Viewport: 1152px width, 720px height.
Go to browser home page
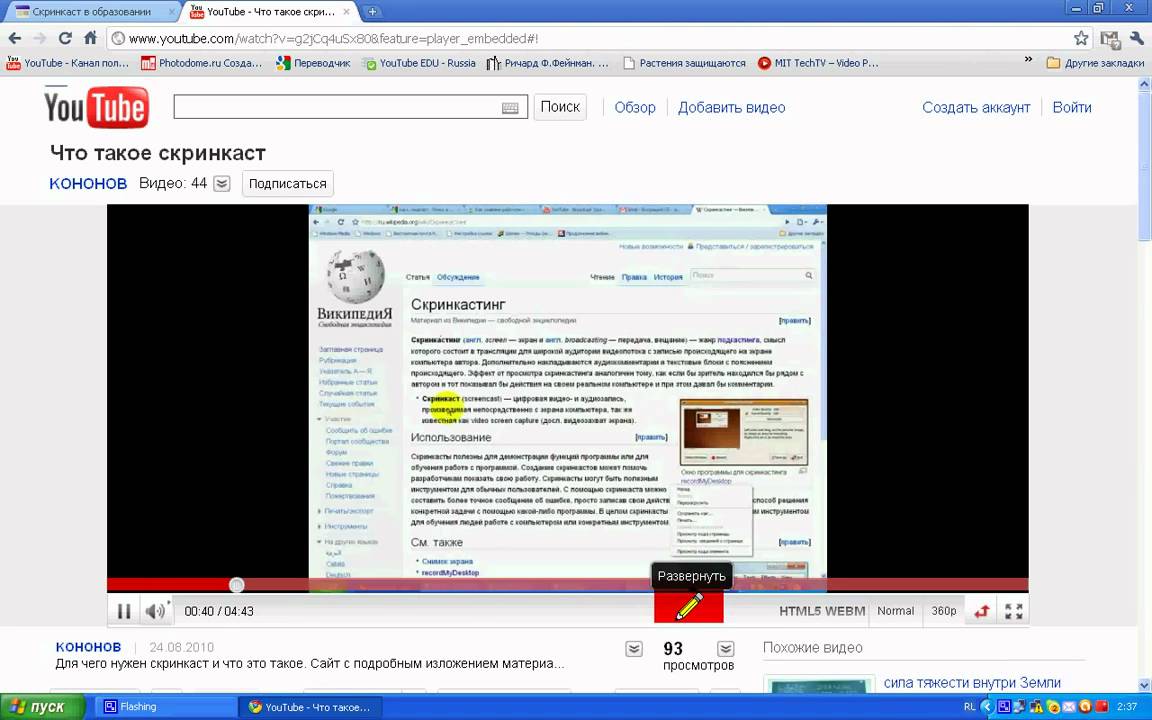point(90,38)
